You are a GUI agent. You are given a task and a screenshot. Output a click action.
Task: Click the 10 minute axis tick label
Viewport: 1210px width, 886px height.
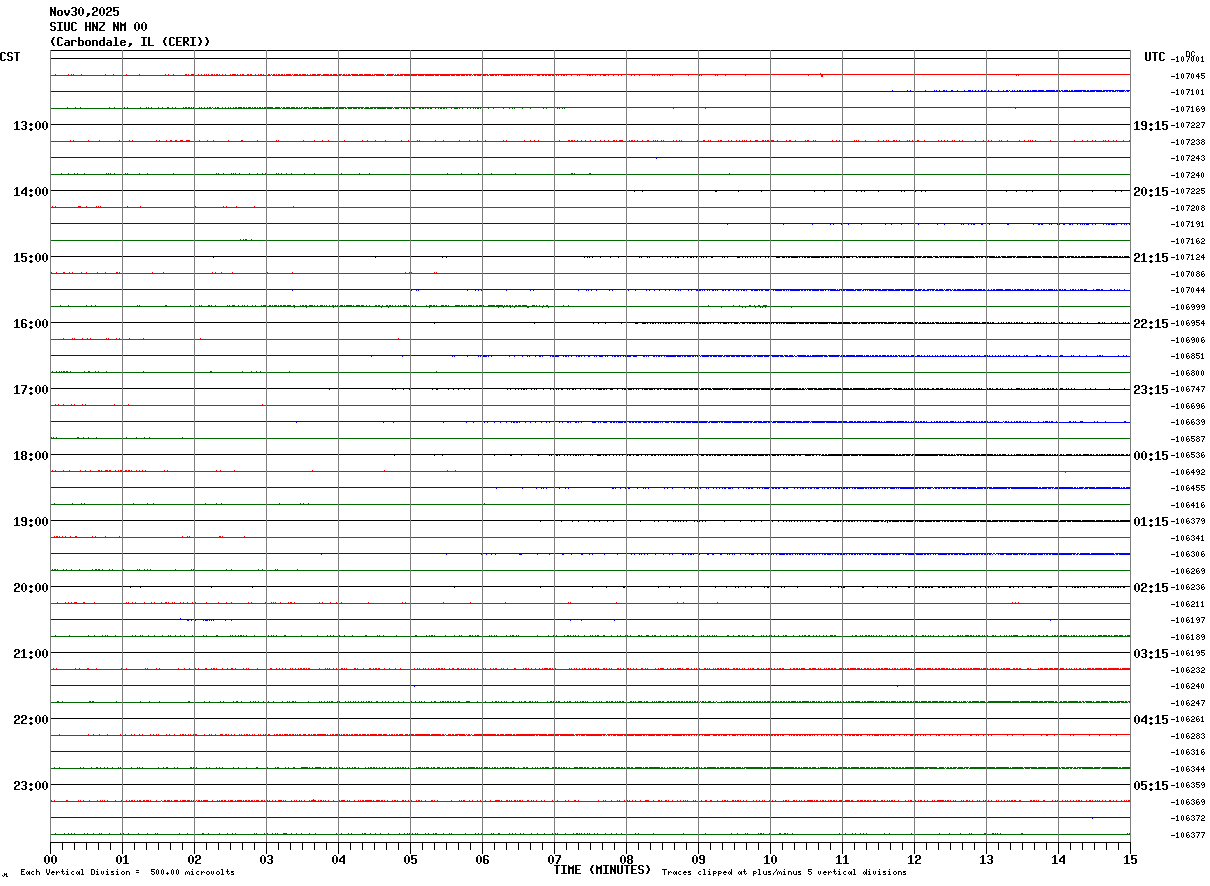click(x=770, y=860)
